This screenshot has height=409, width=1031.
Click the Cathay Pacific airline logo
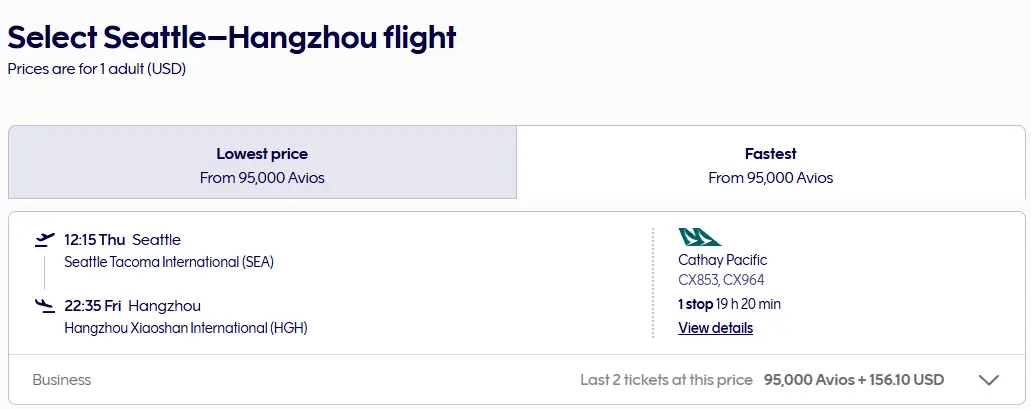click(x=700, y=237)
